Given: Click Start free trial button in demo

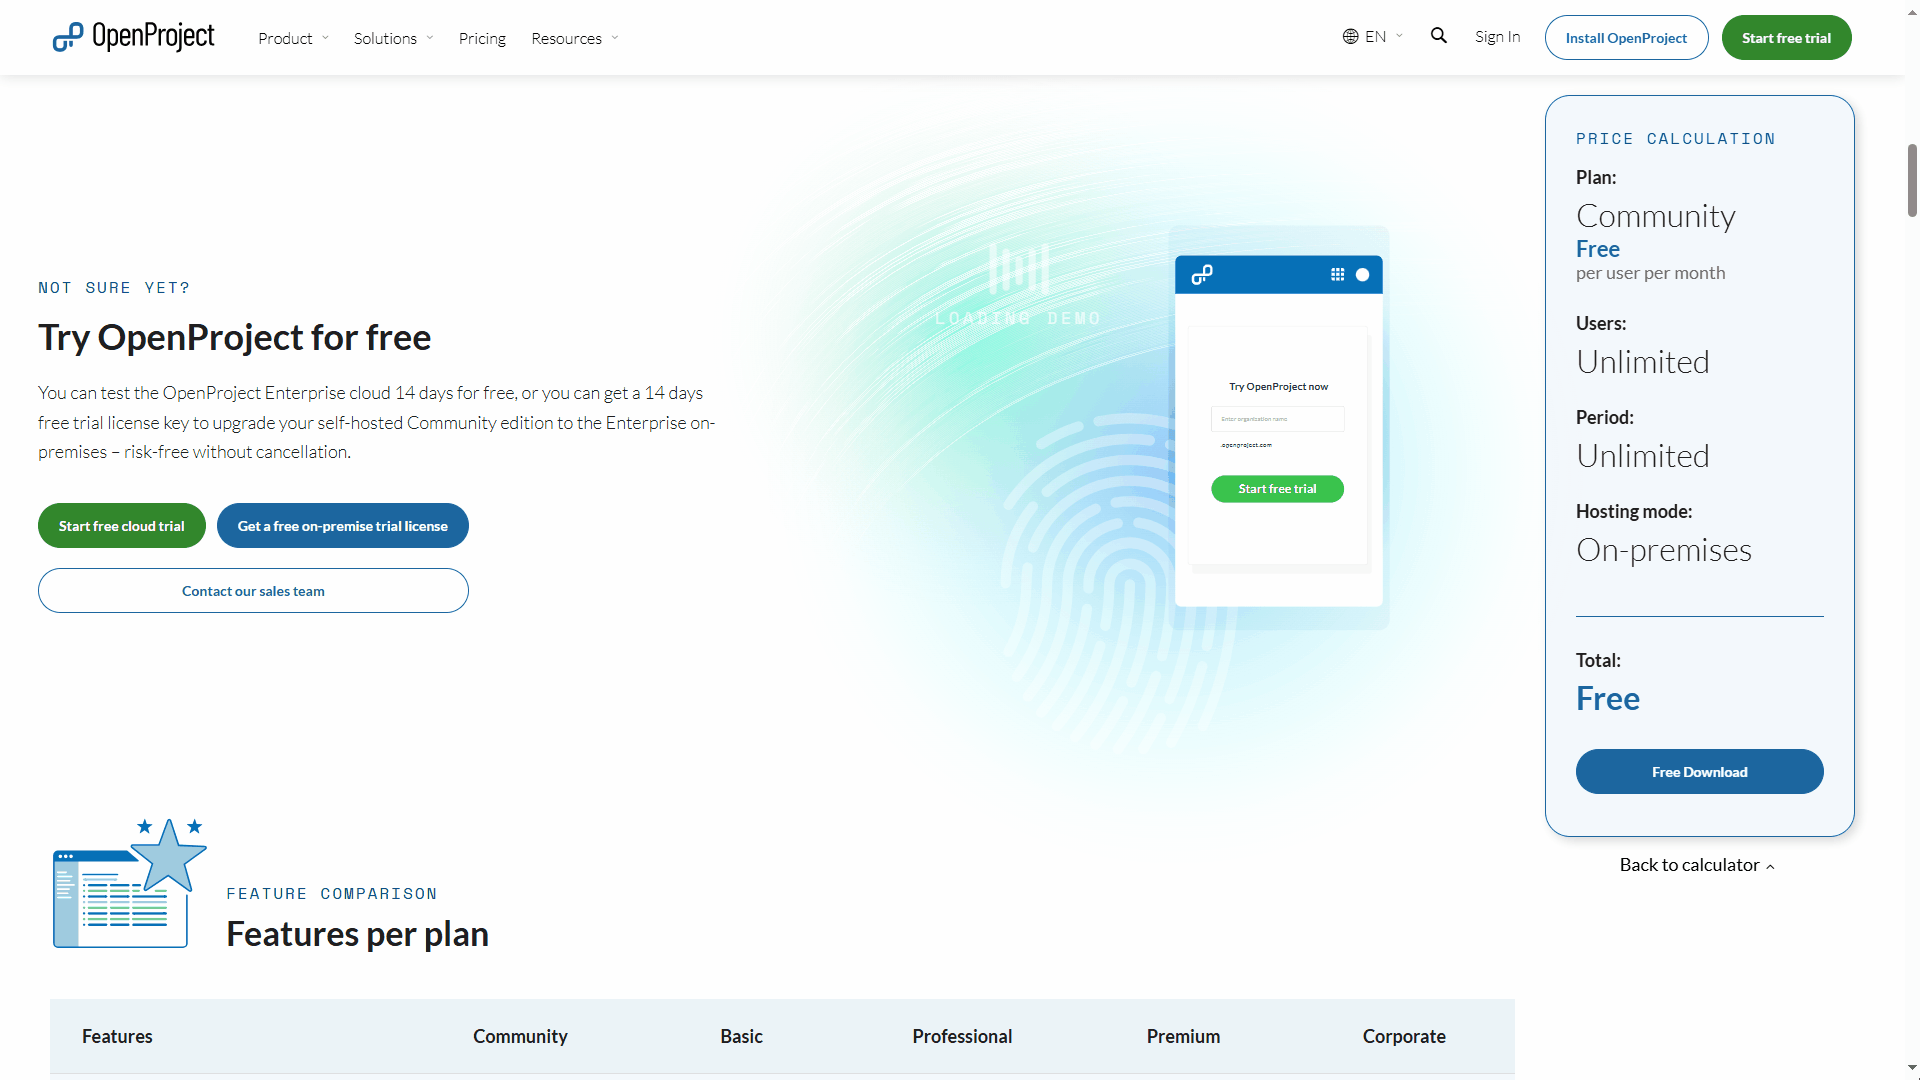Looking at the screenshot, I should (1278, 488).
